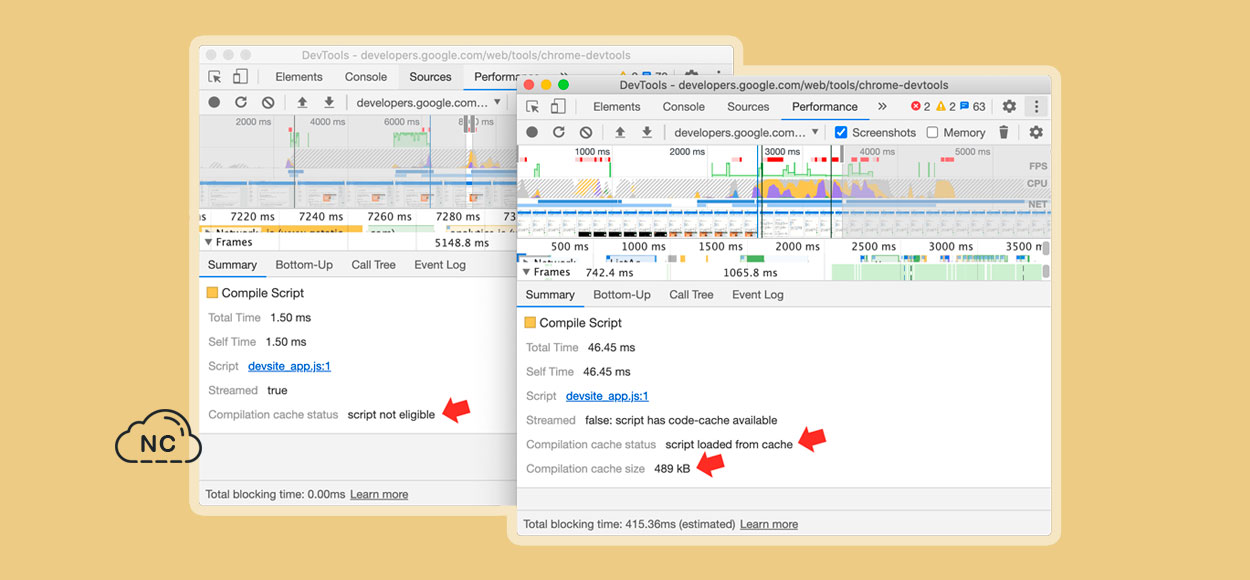Screen dimensions: 1250x580
Task: Click the '489 kB' cache size value
Action: (672, 468)
